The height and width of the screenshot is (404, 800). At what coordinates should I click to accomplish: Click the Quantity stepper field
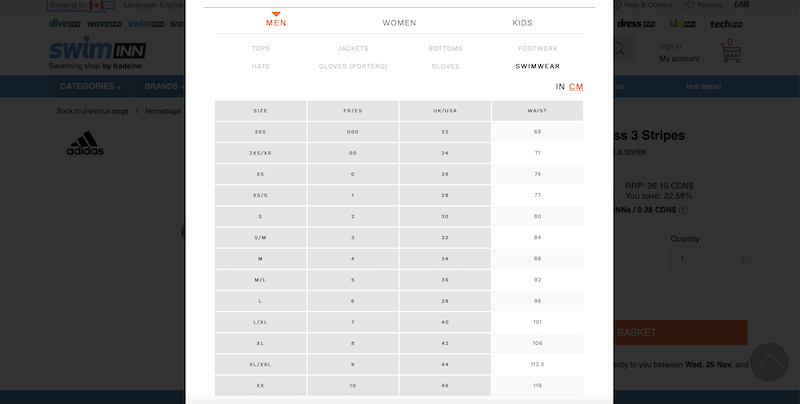point(709,259)
